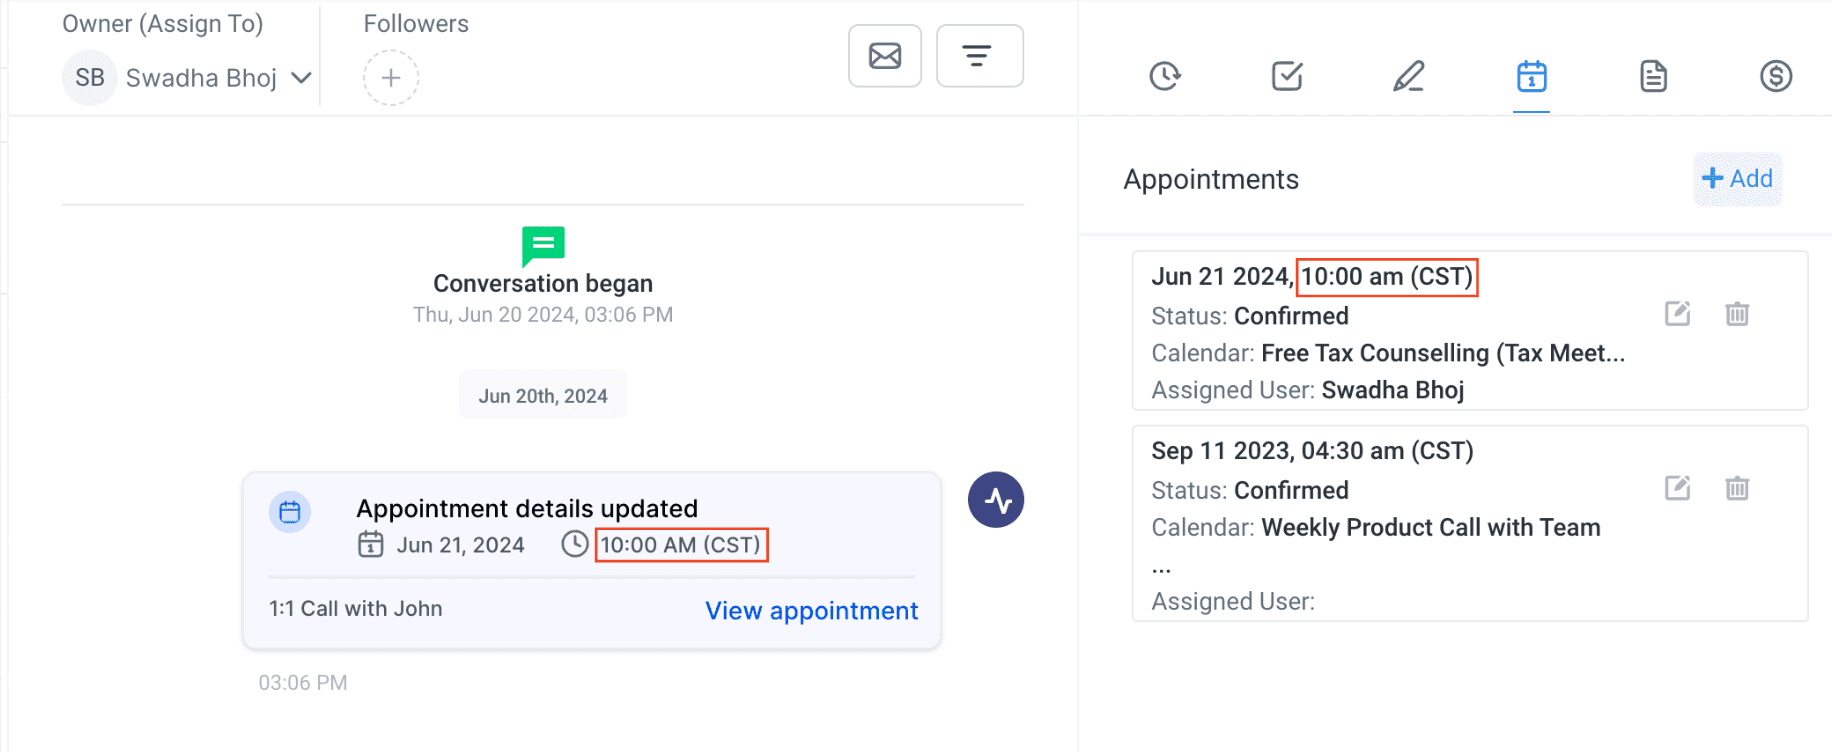The image size is (1832, 752).
Task: Edit the Sep 11 2023 appointment
Action: tap(1678, 488)
